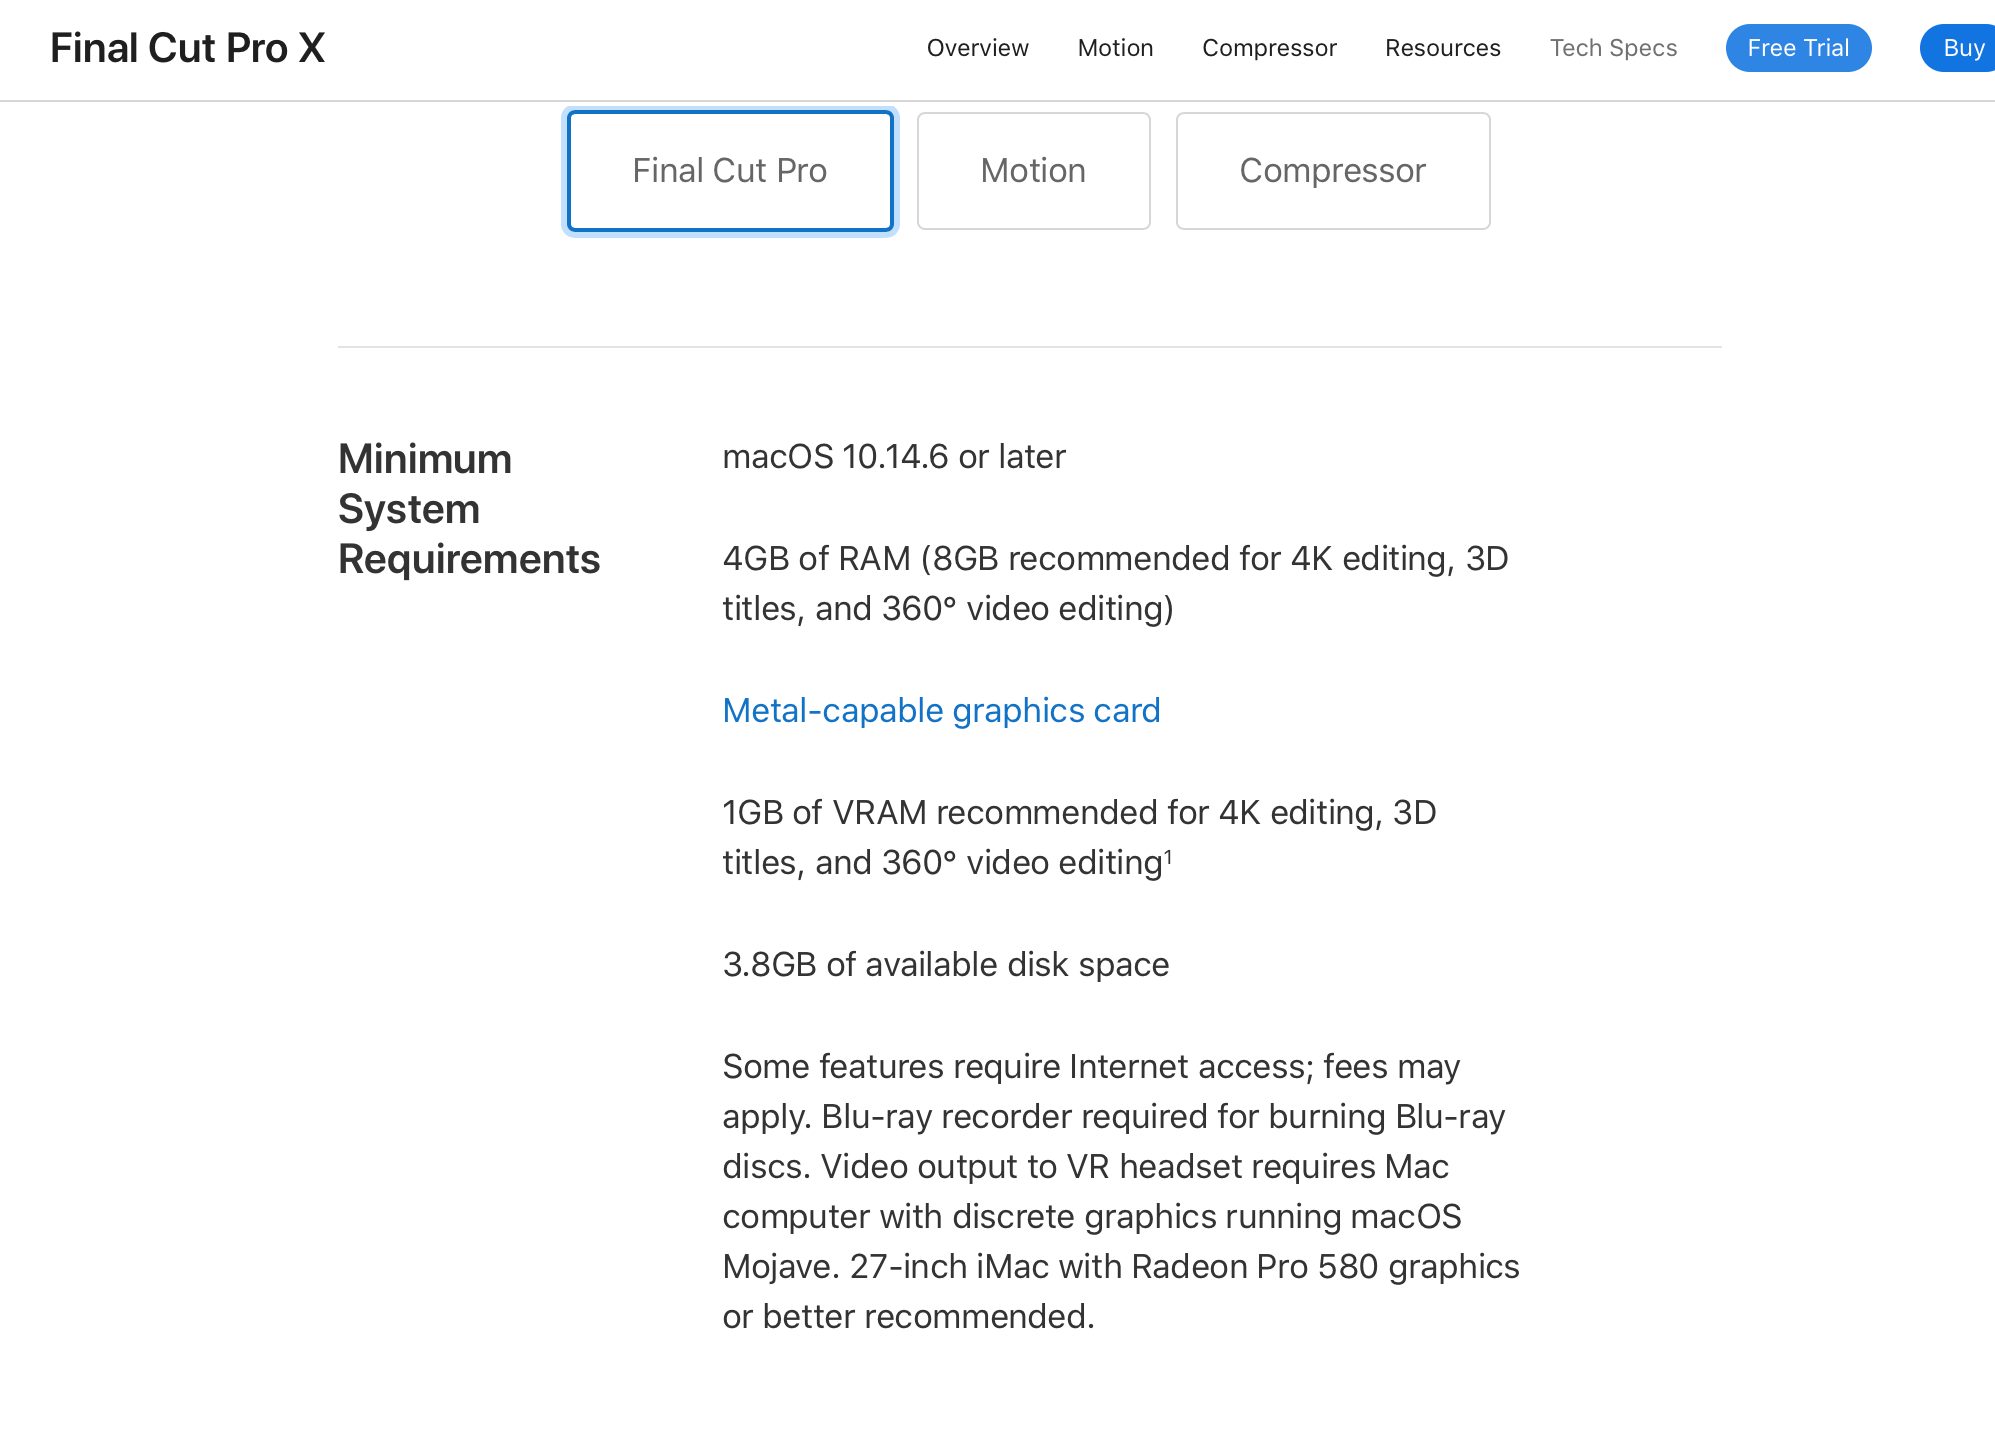1995x1443 pixels.
Task: Click the paragraph about Internet access fees
Action: [1121, 1191]
